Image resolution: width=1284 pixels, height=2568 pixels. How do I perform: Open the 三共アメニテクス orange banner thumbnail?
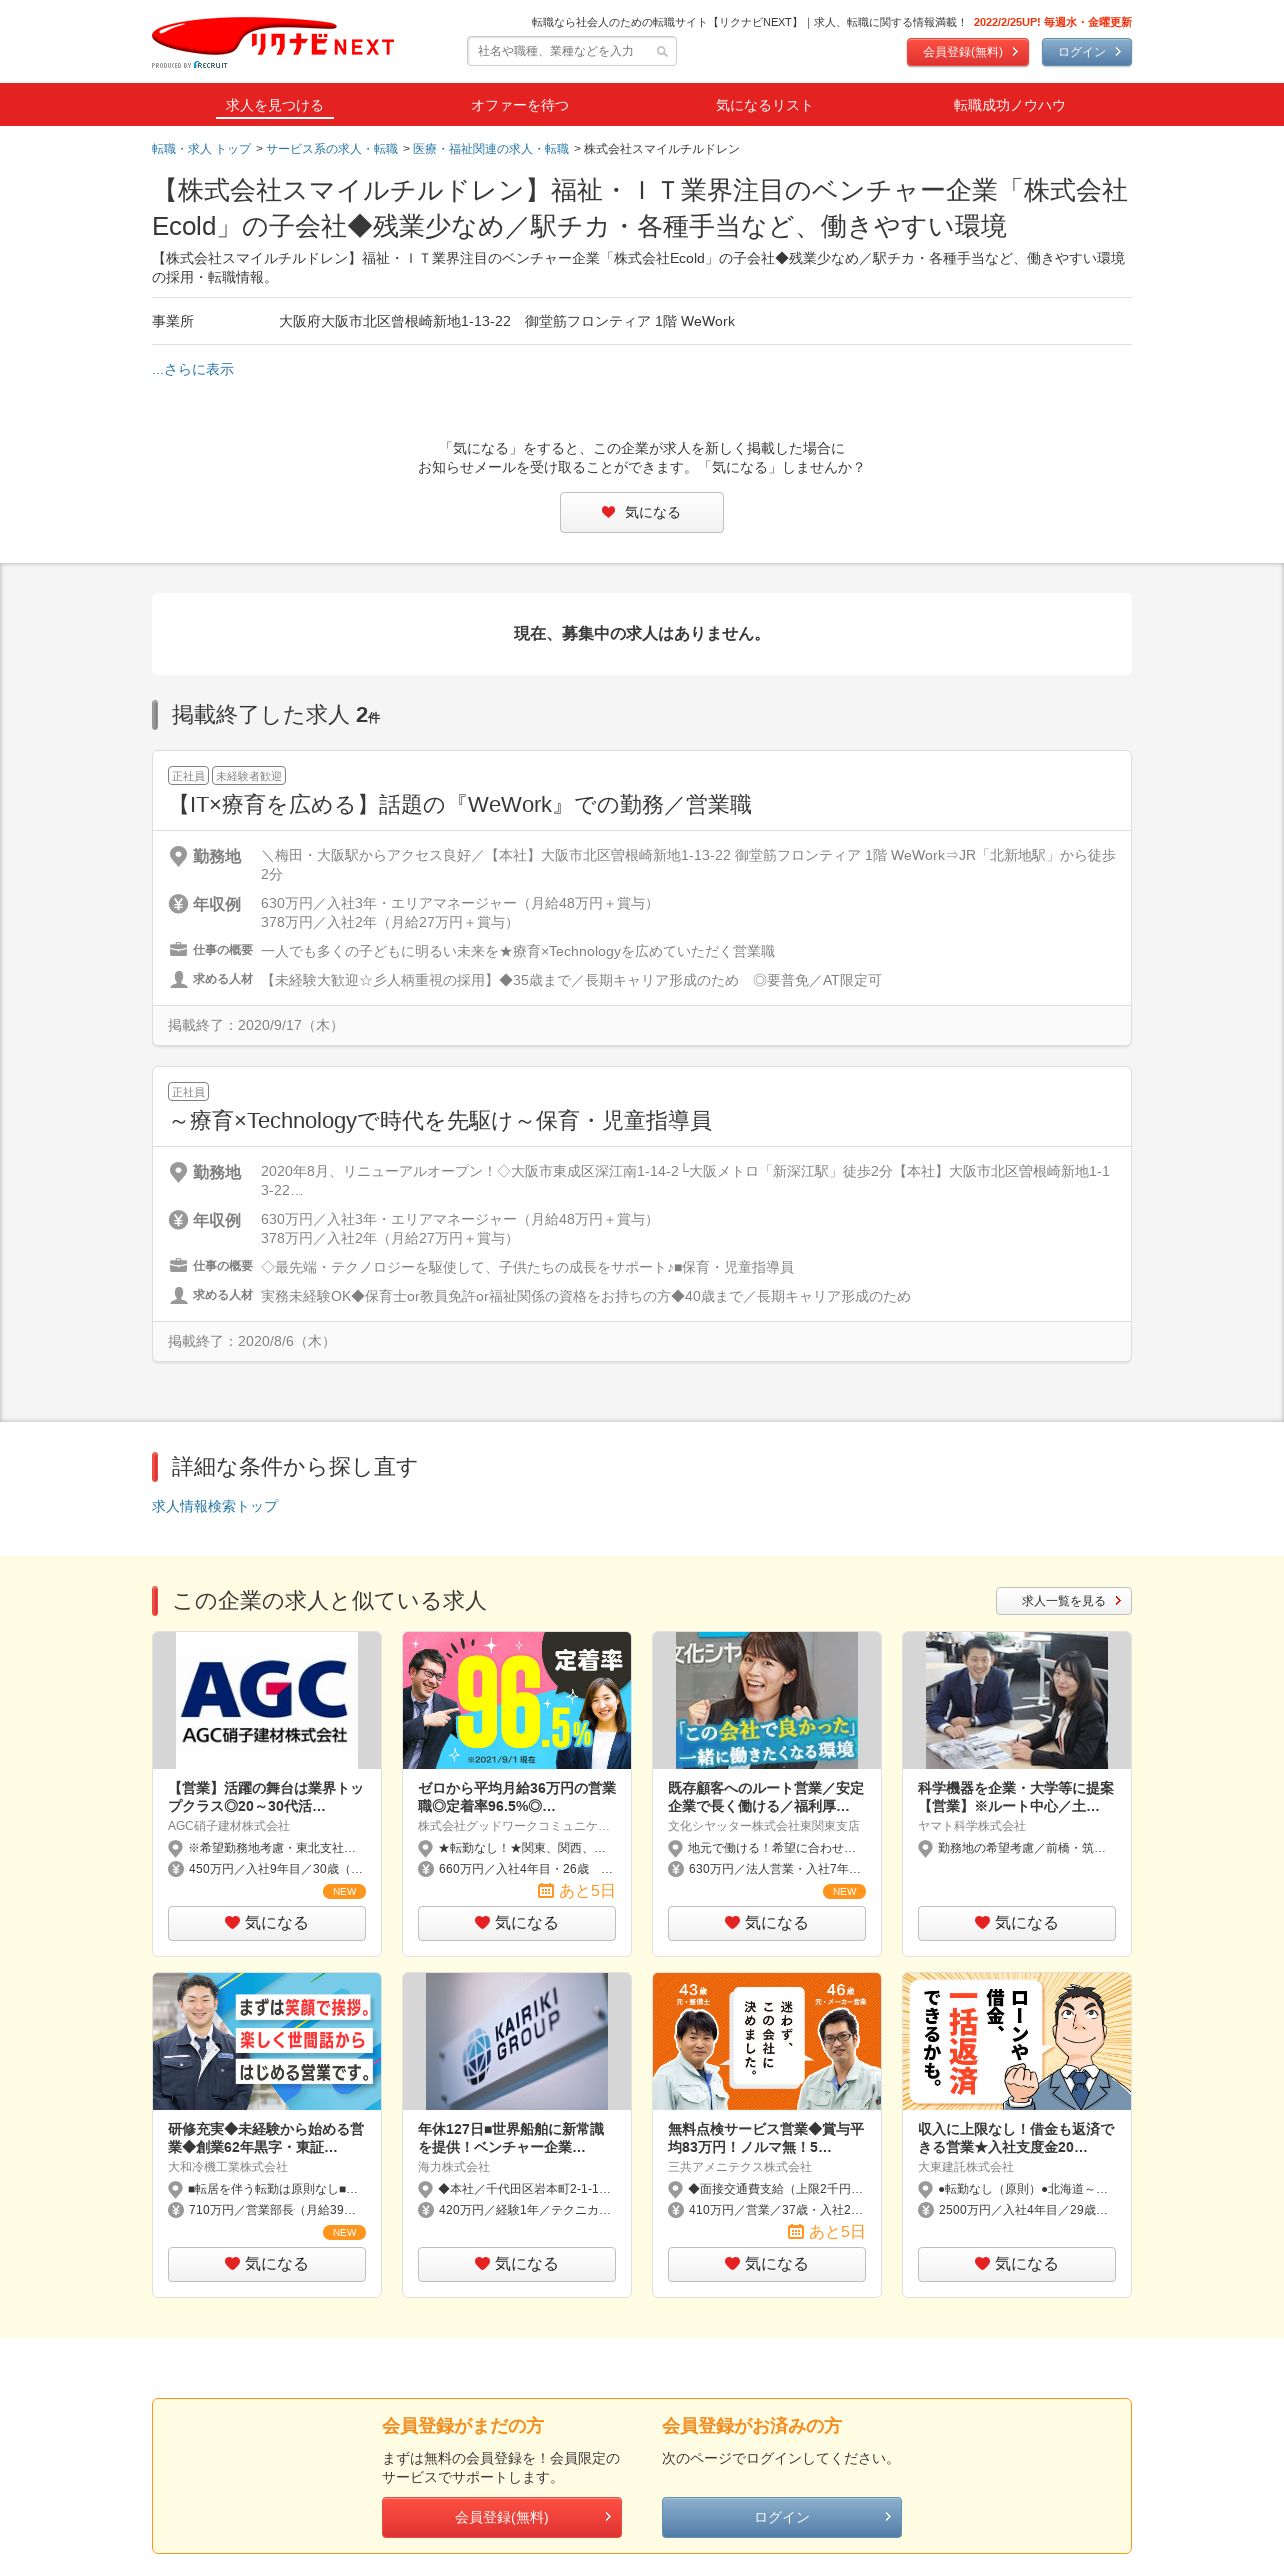(767, 2041)
